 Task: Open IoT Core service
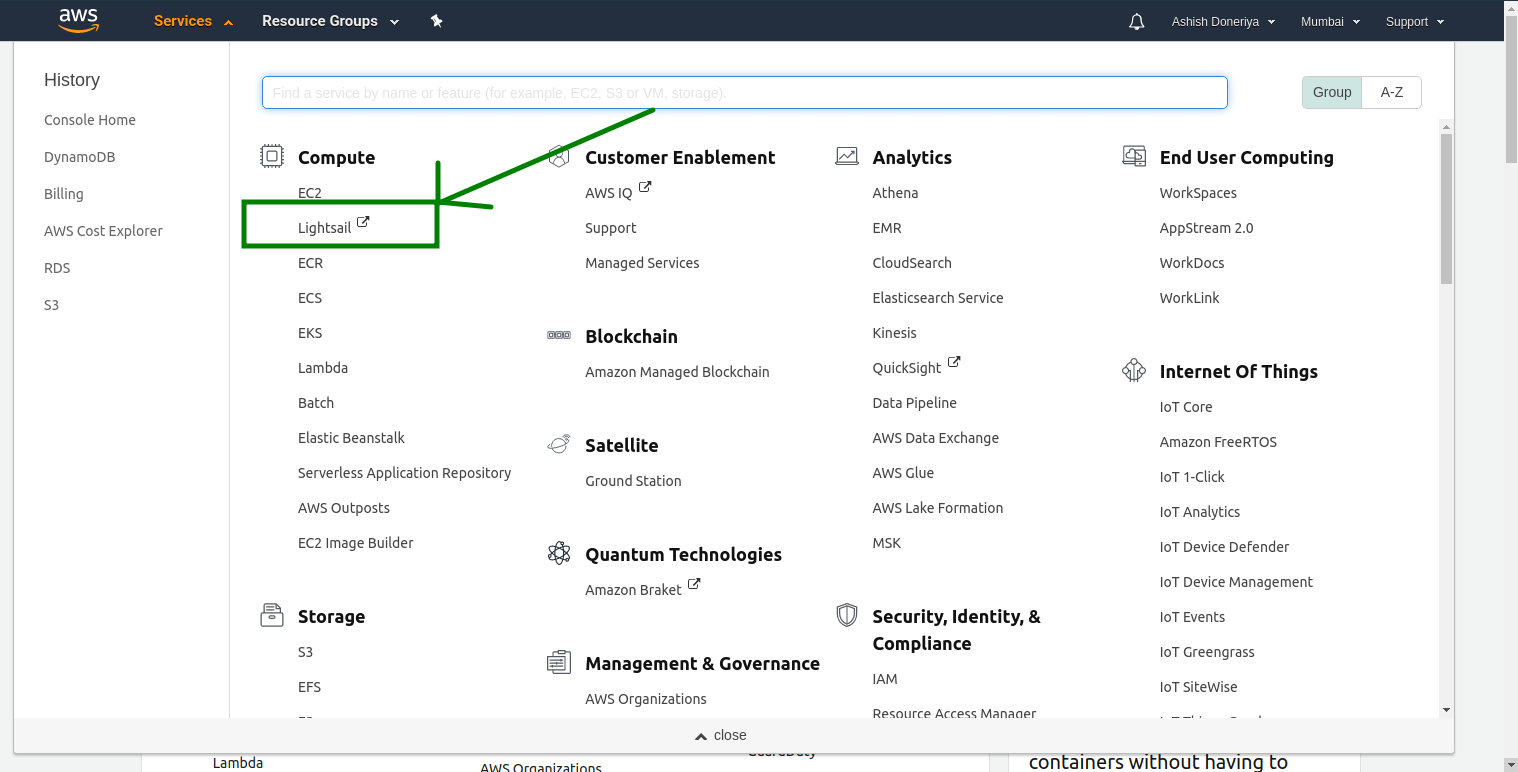click(x=1186, y=407)
